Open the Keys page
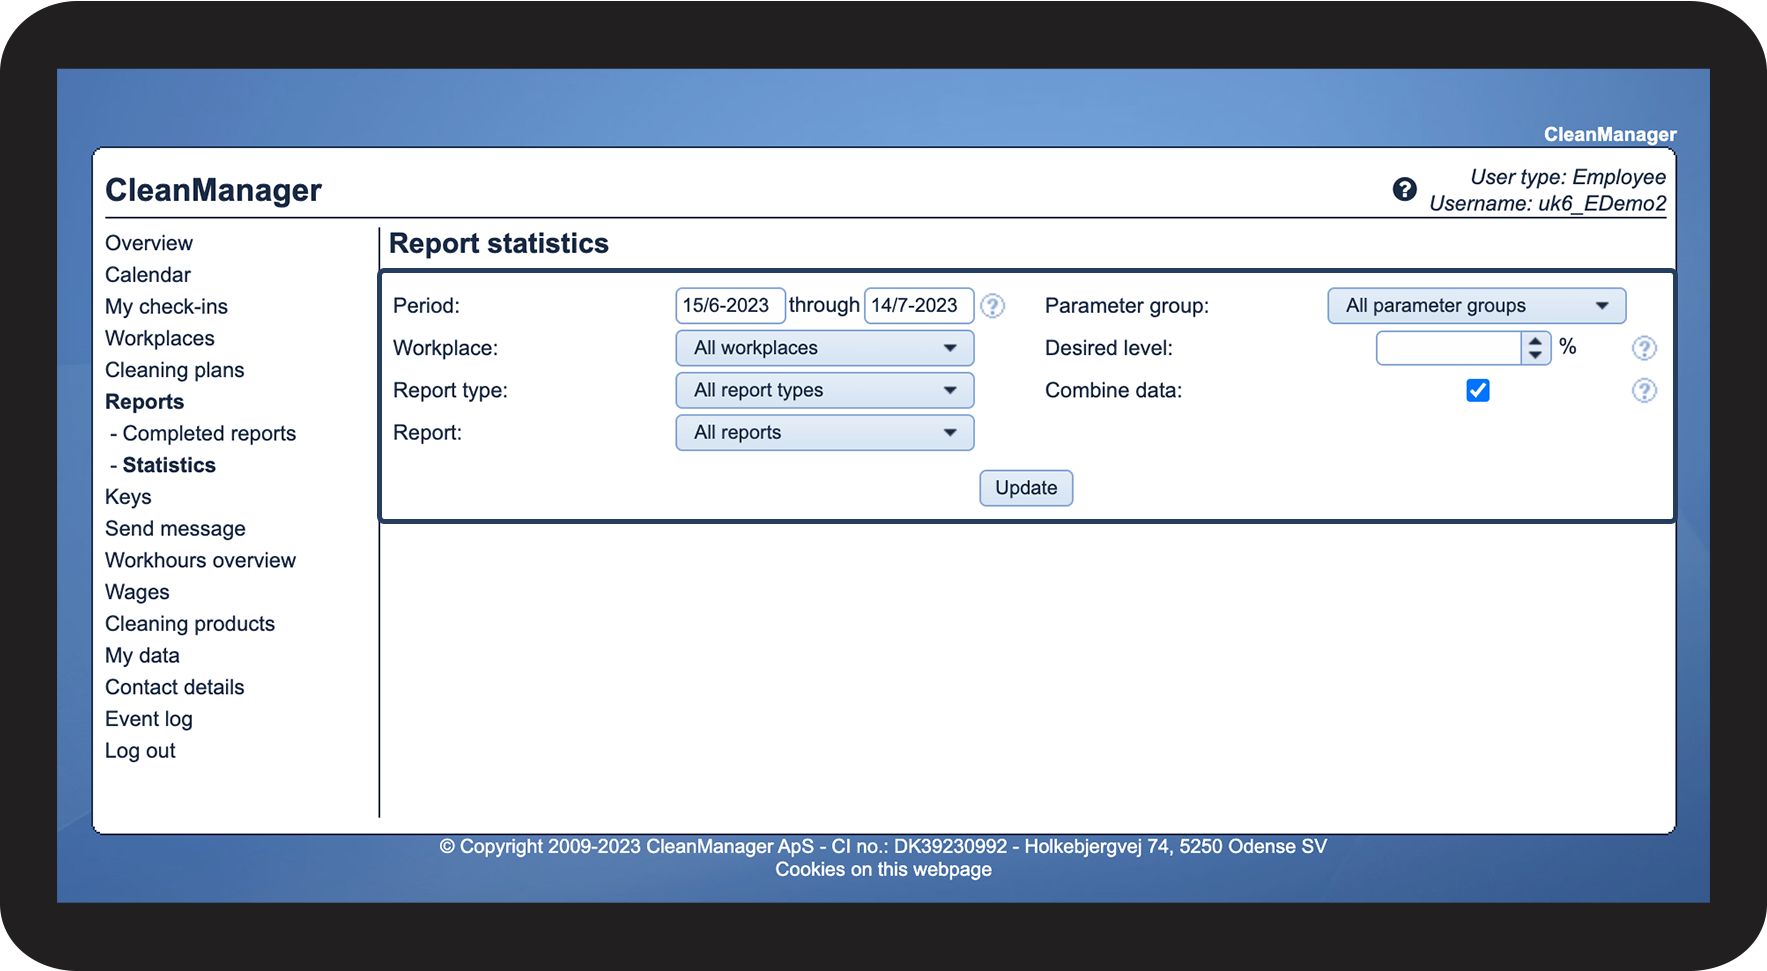The height and width of the screenshot is (971, 1767). pos(128,497)
